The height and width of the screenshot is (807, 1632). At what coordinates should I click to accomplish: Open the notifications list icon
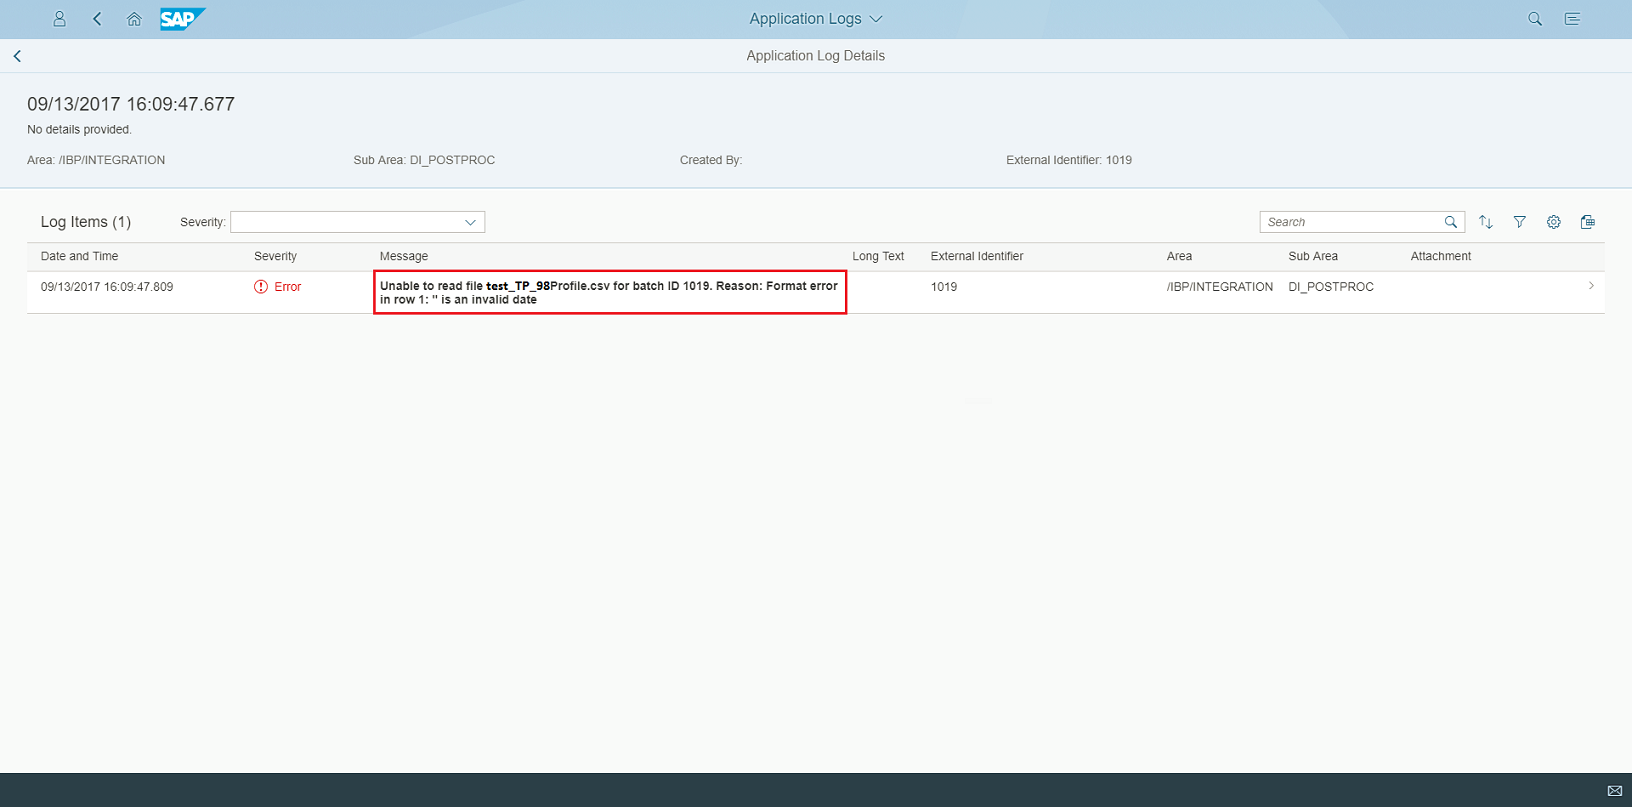tap(1573, 19)
